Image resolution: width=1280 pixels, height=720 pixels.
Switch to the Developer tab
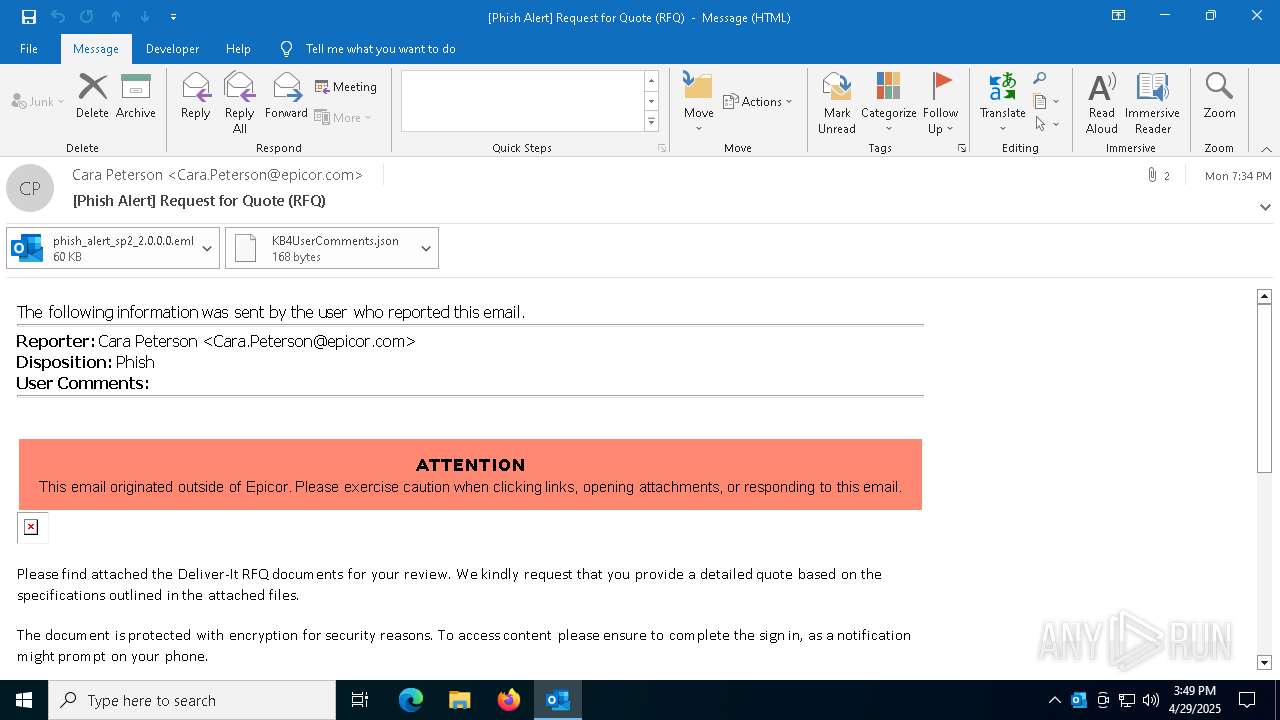coord(172,48)
